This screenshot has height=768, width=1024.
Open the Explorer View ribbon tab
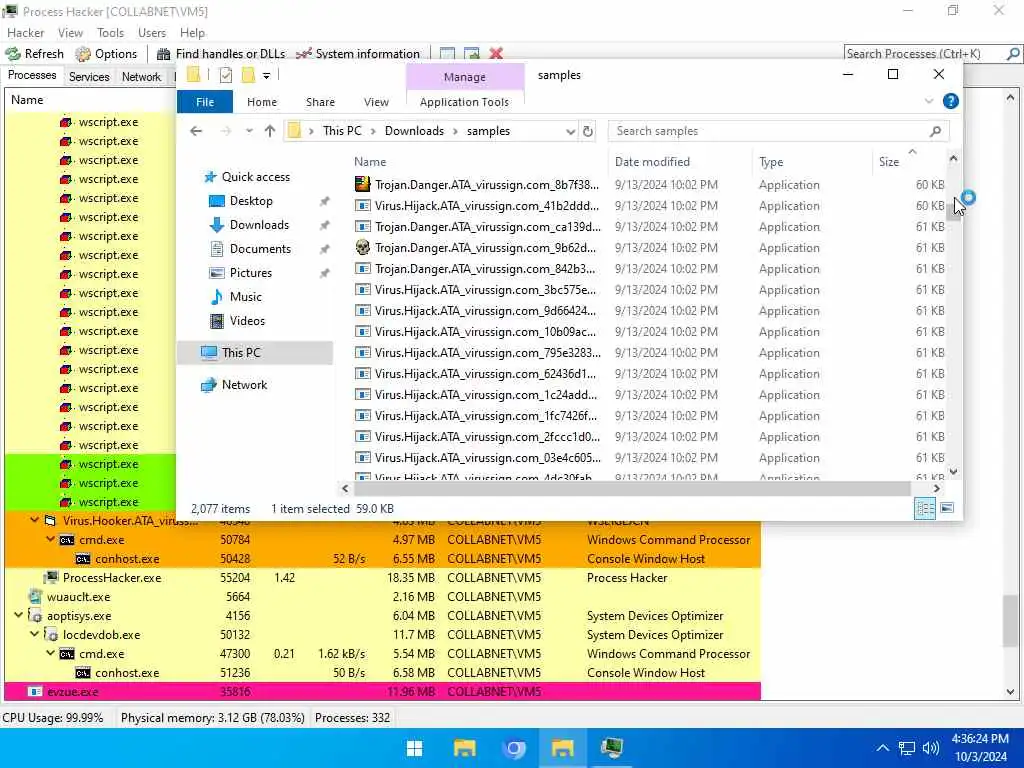[376, 102]
